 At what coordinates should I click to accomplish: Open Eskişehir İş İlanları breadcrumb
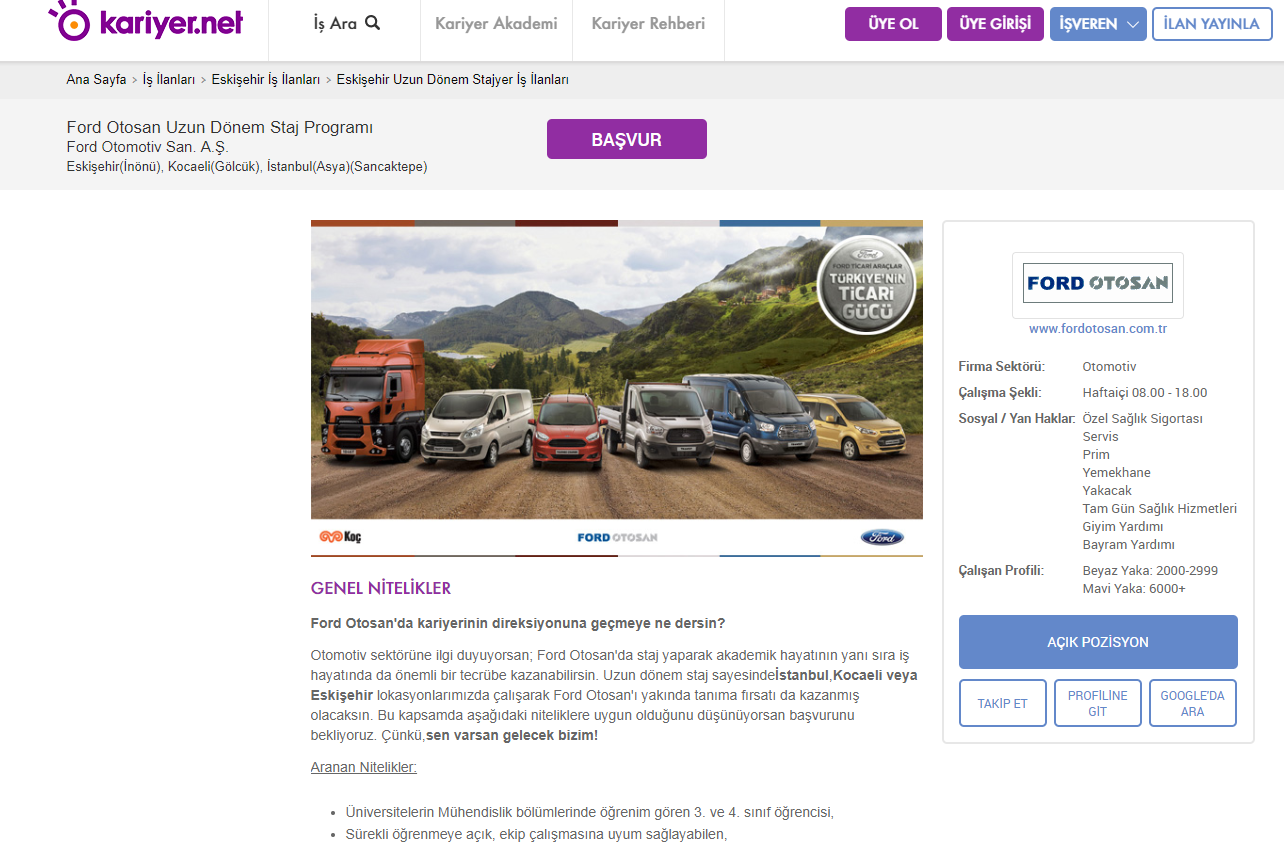[266, 79]
